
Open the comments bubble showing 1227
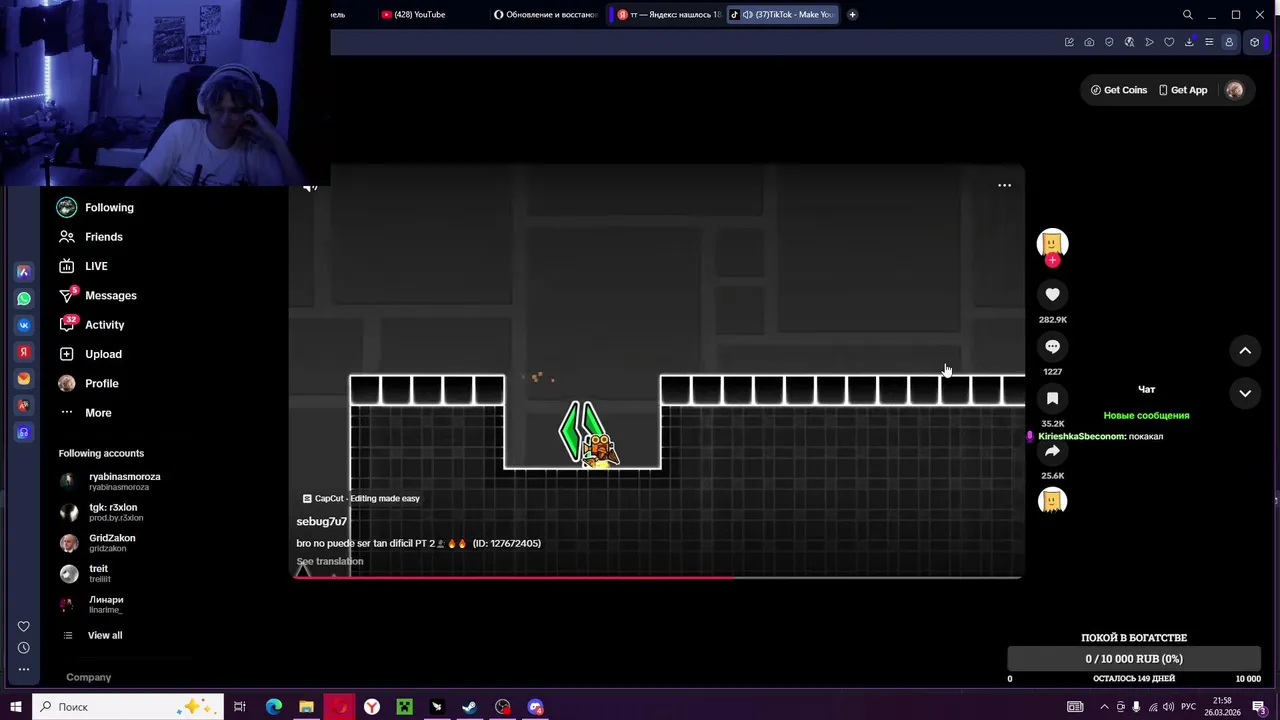coord(1052,346)
